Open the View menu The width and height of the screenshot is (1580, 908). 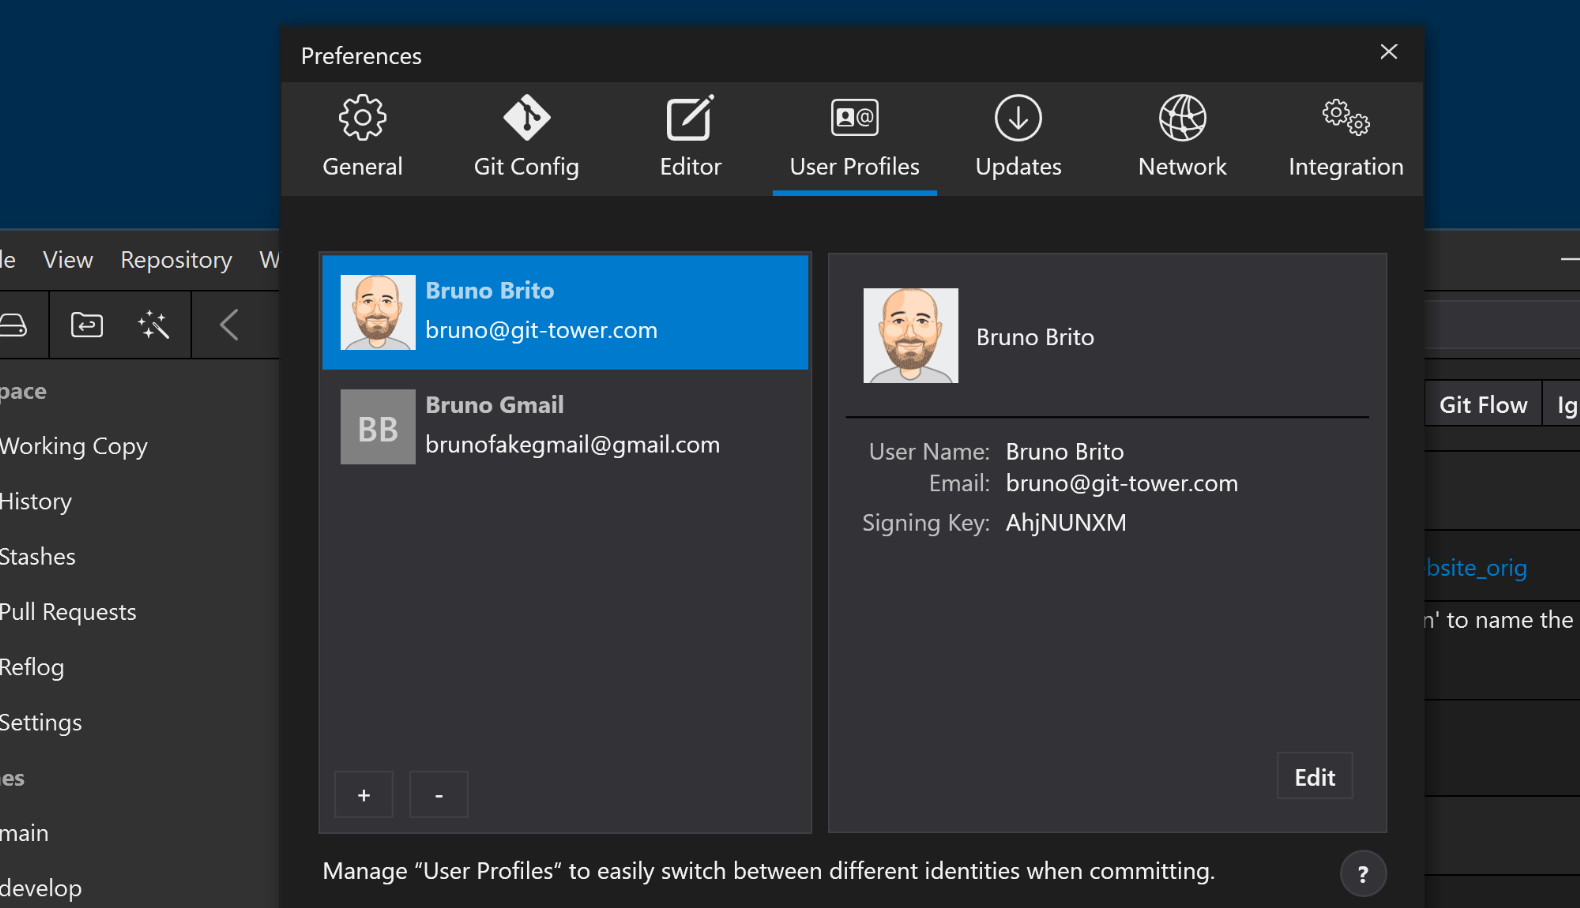click(x=68, y=260)
